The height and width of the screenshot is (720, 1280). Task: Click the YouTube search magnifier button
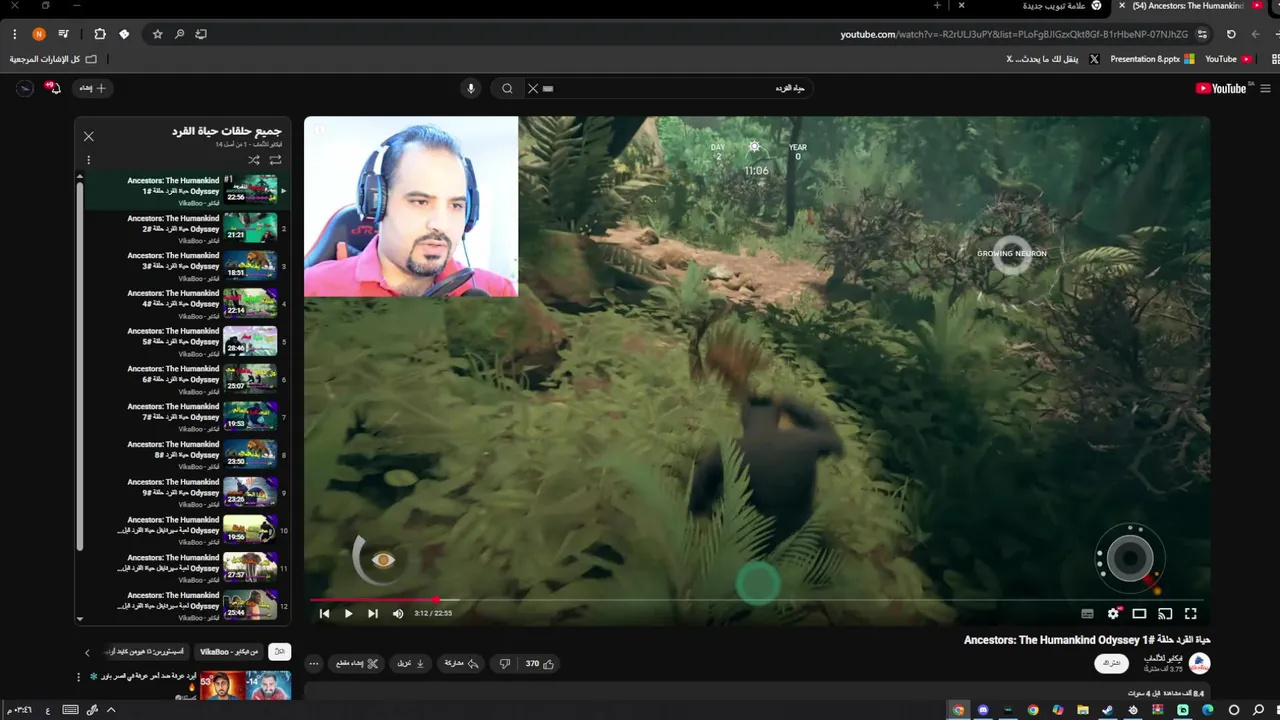(508, 88)
